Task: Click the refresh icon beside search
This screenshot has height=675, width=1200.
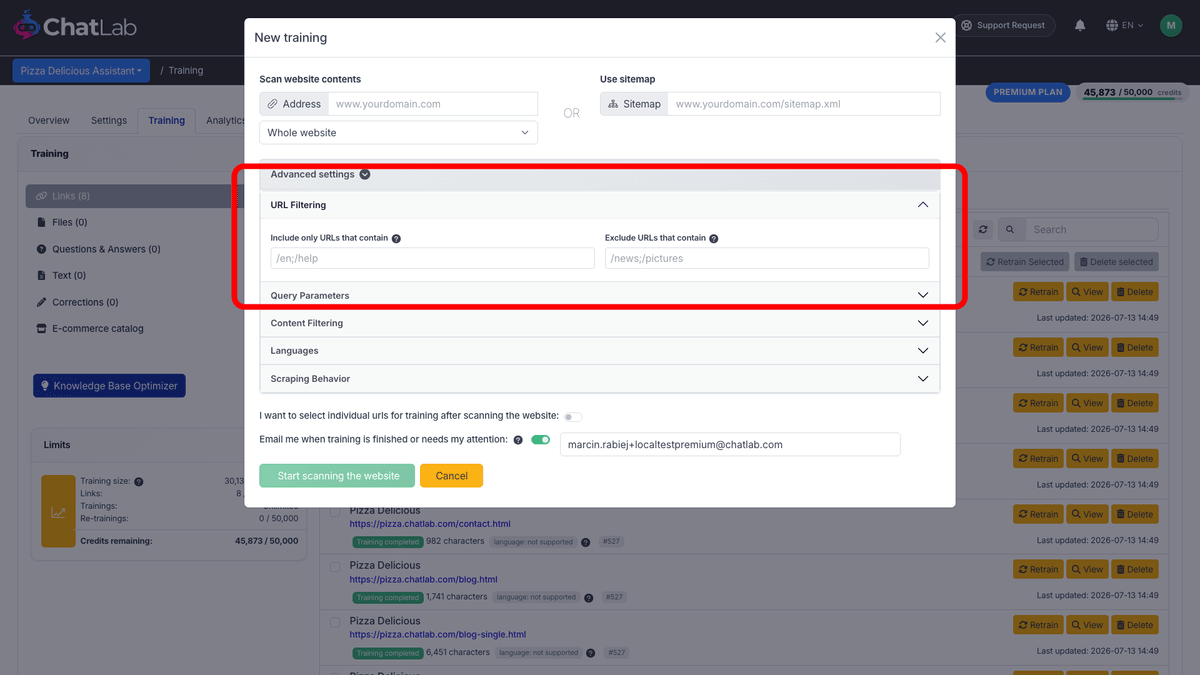Action: point(984,230)
